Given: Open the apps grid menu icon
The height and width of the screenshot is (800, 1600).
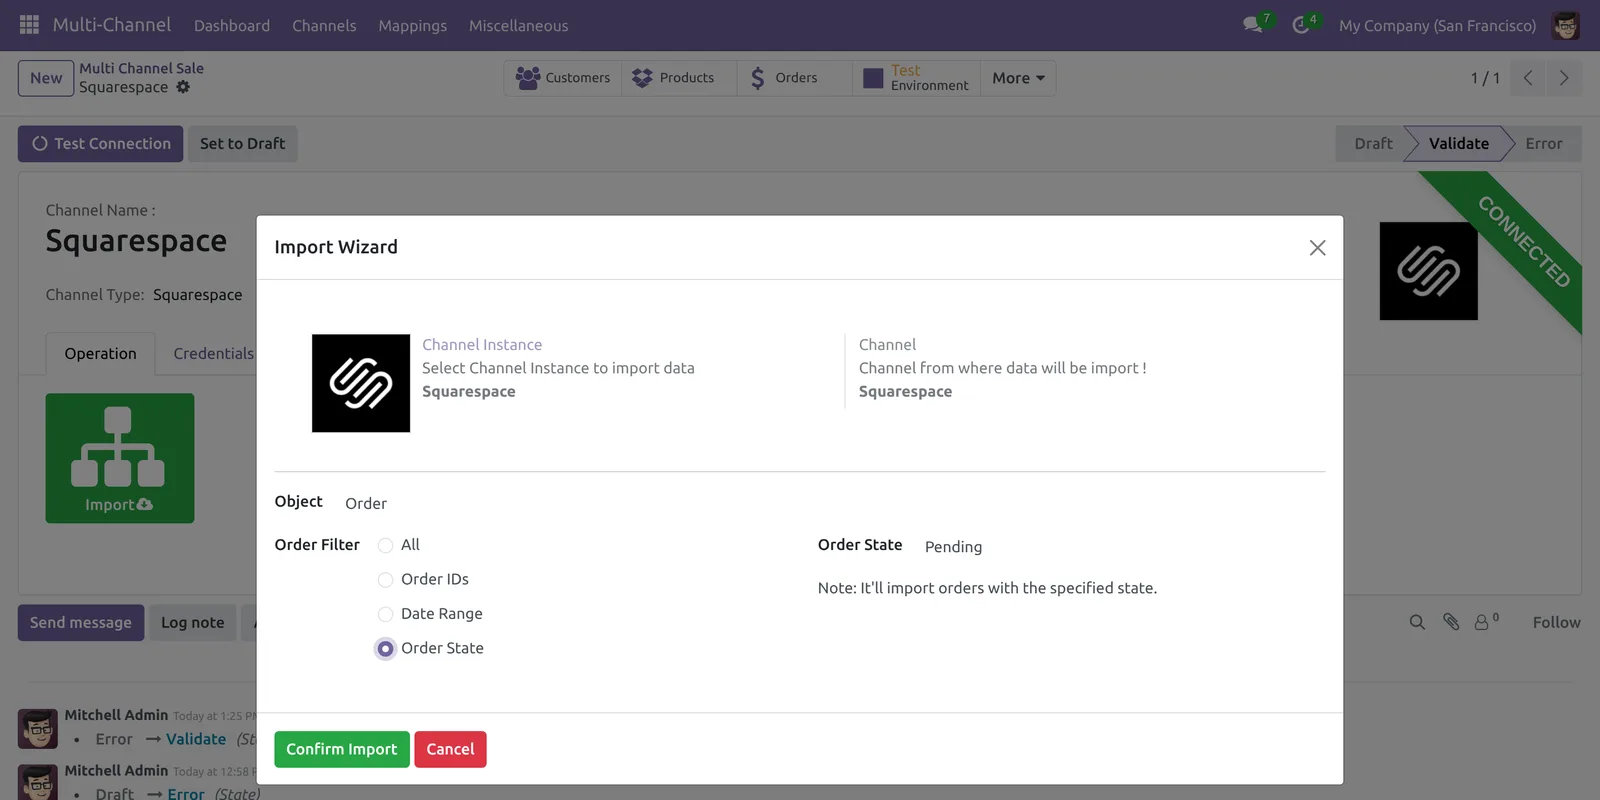Looking at the screenshot, I should tap(29, 25).
